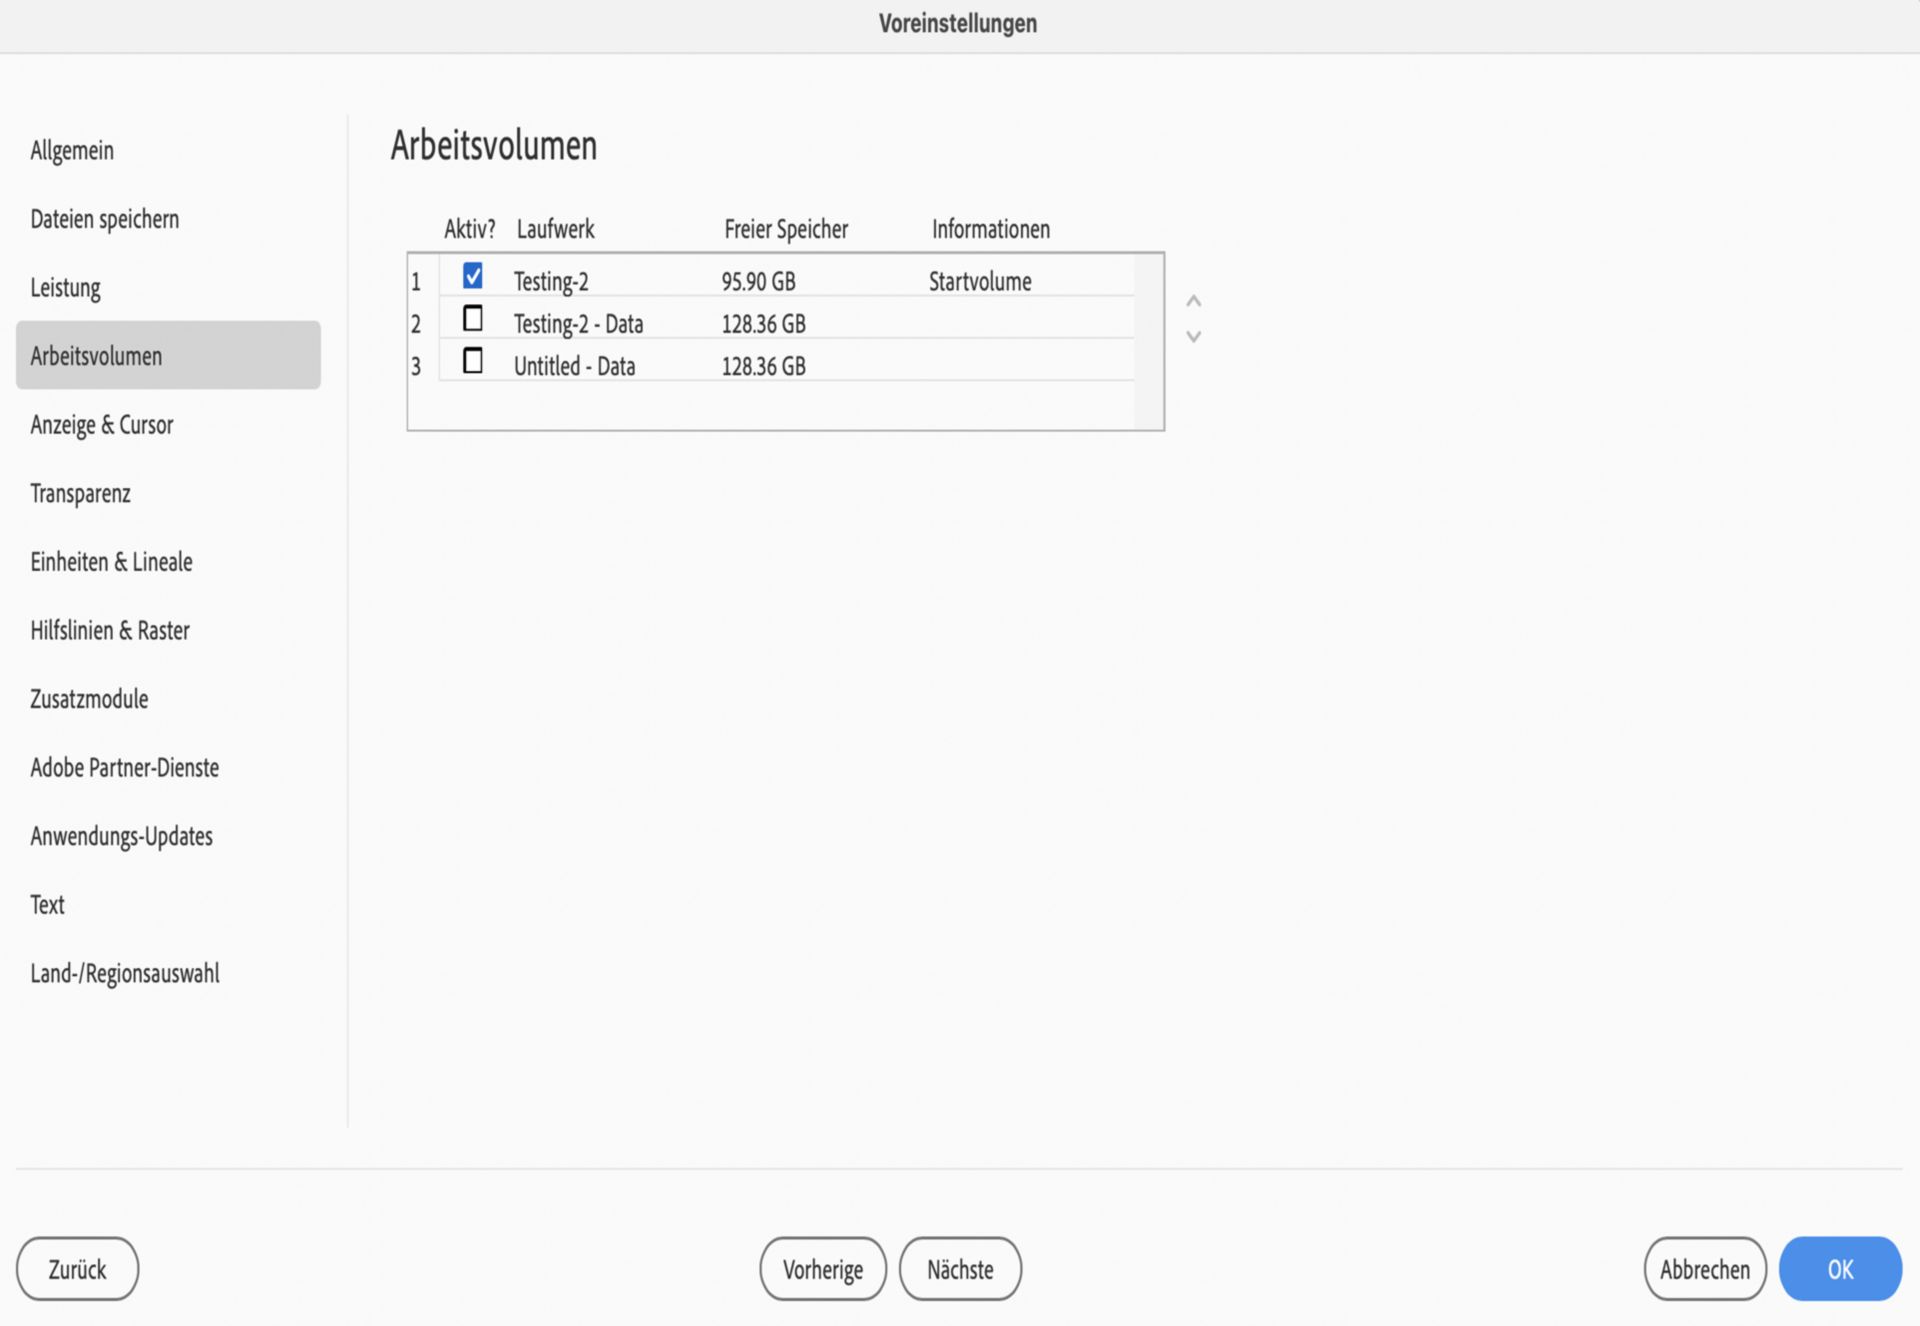Confirm preferences with OK
Viewport: 1920px width, 1326px height.
tap(1840, 1269)
